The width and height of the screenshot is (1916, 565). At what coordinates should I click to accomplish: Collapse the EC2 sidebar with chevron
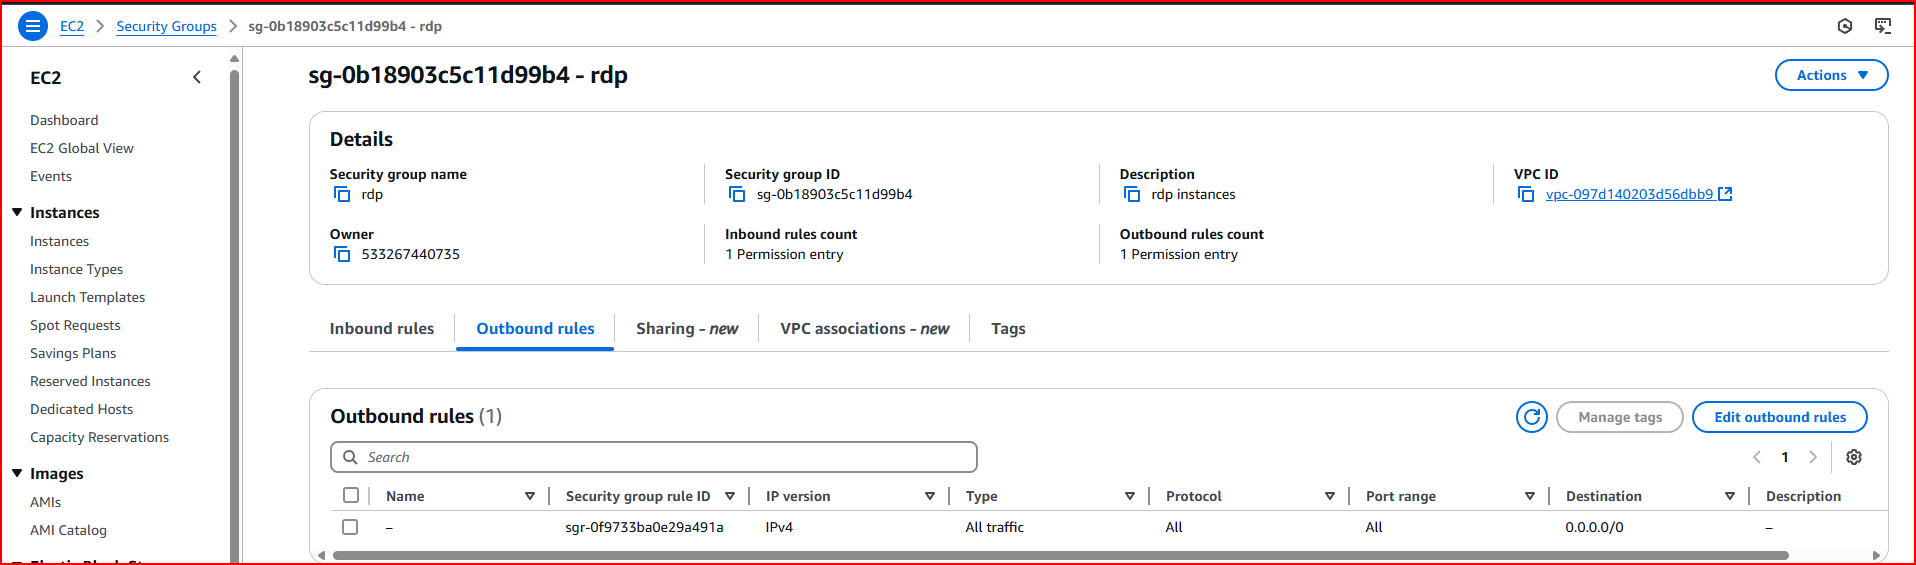pos(197,77)
